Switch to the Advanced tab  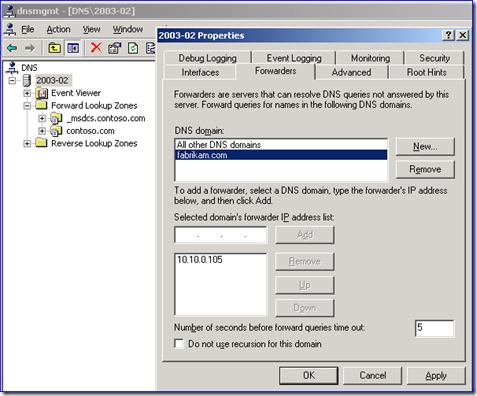351,72
